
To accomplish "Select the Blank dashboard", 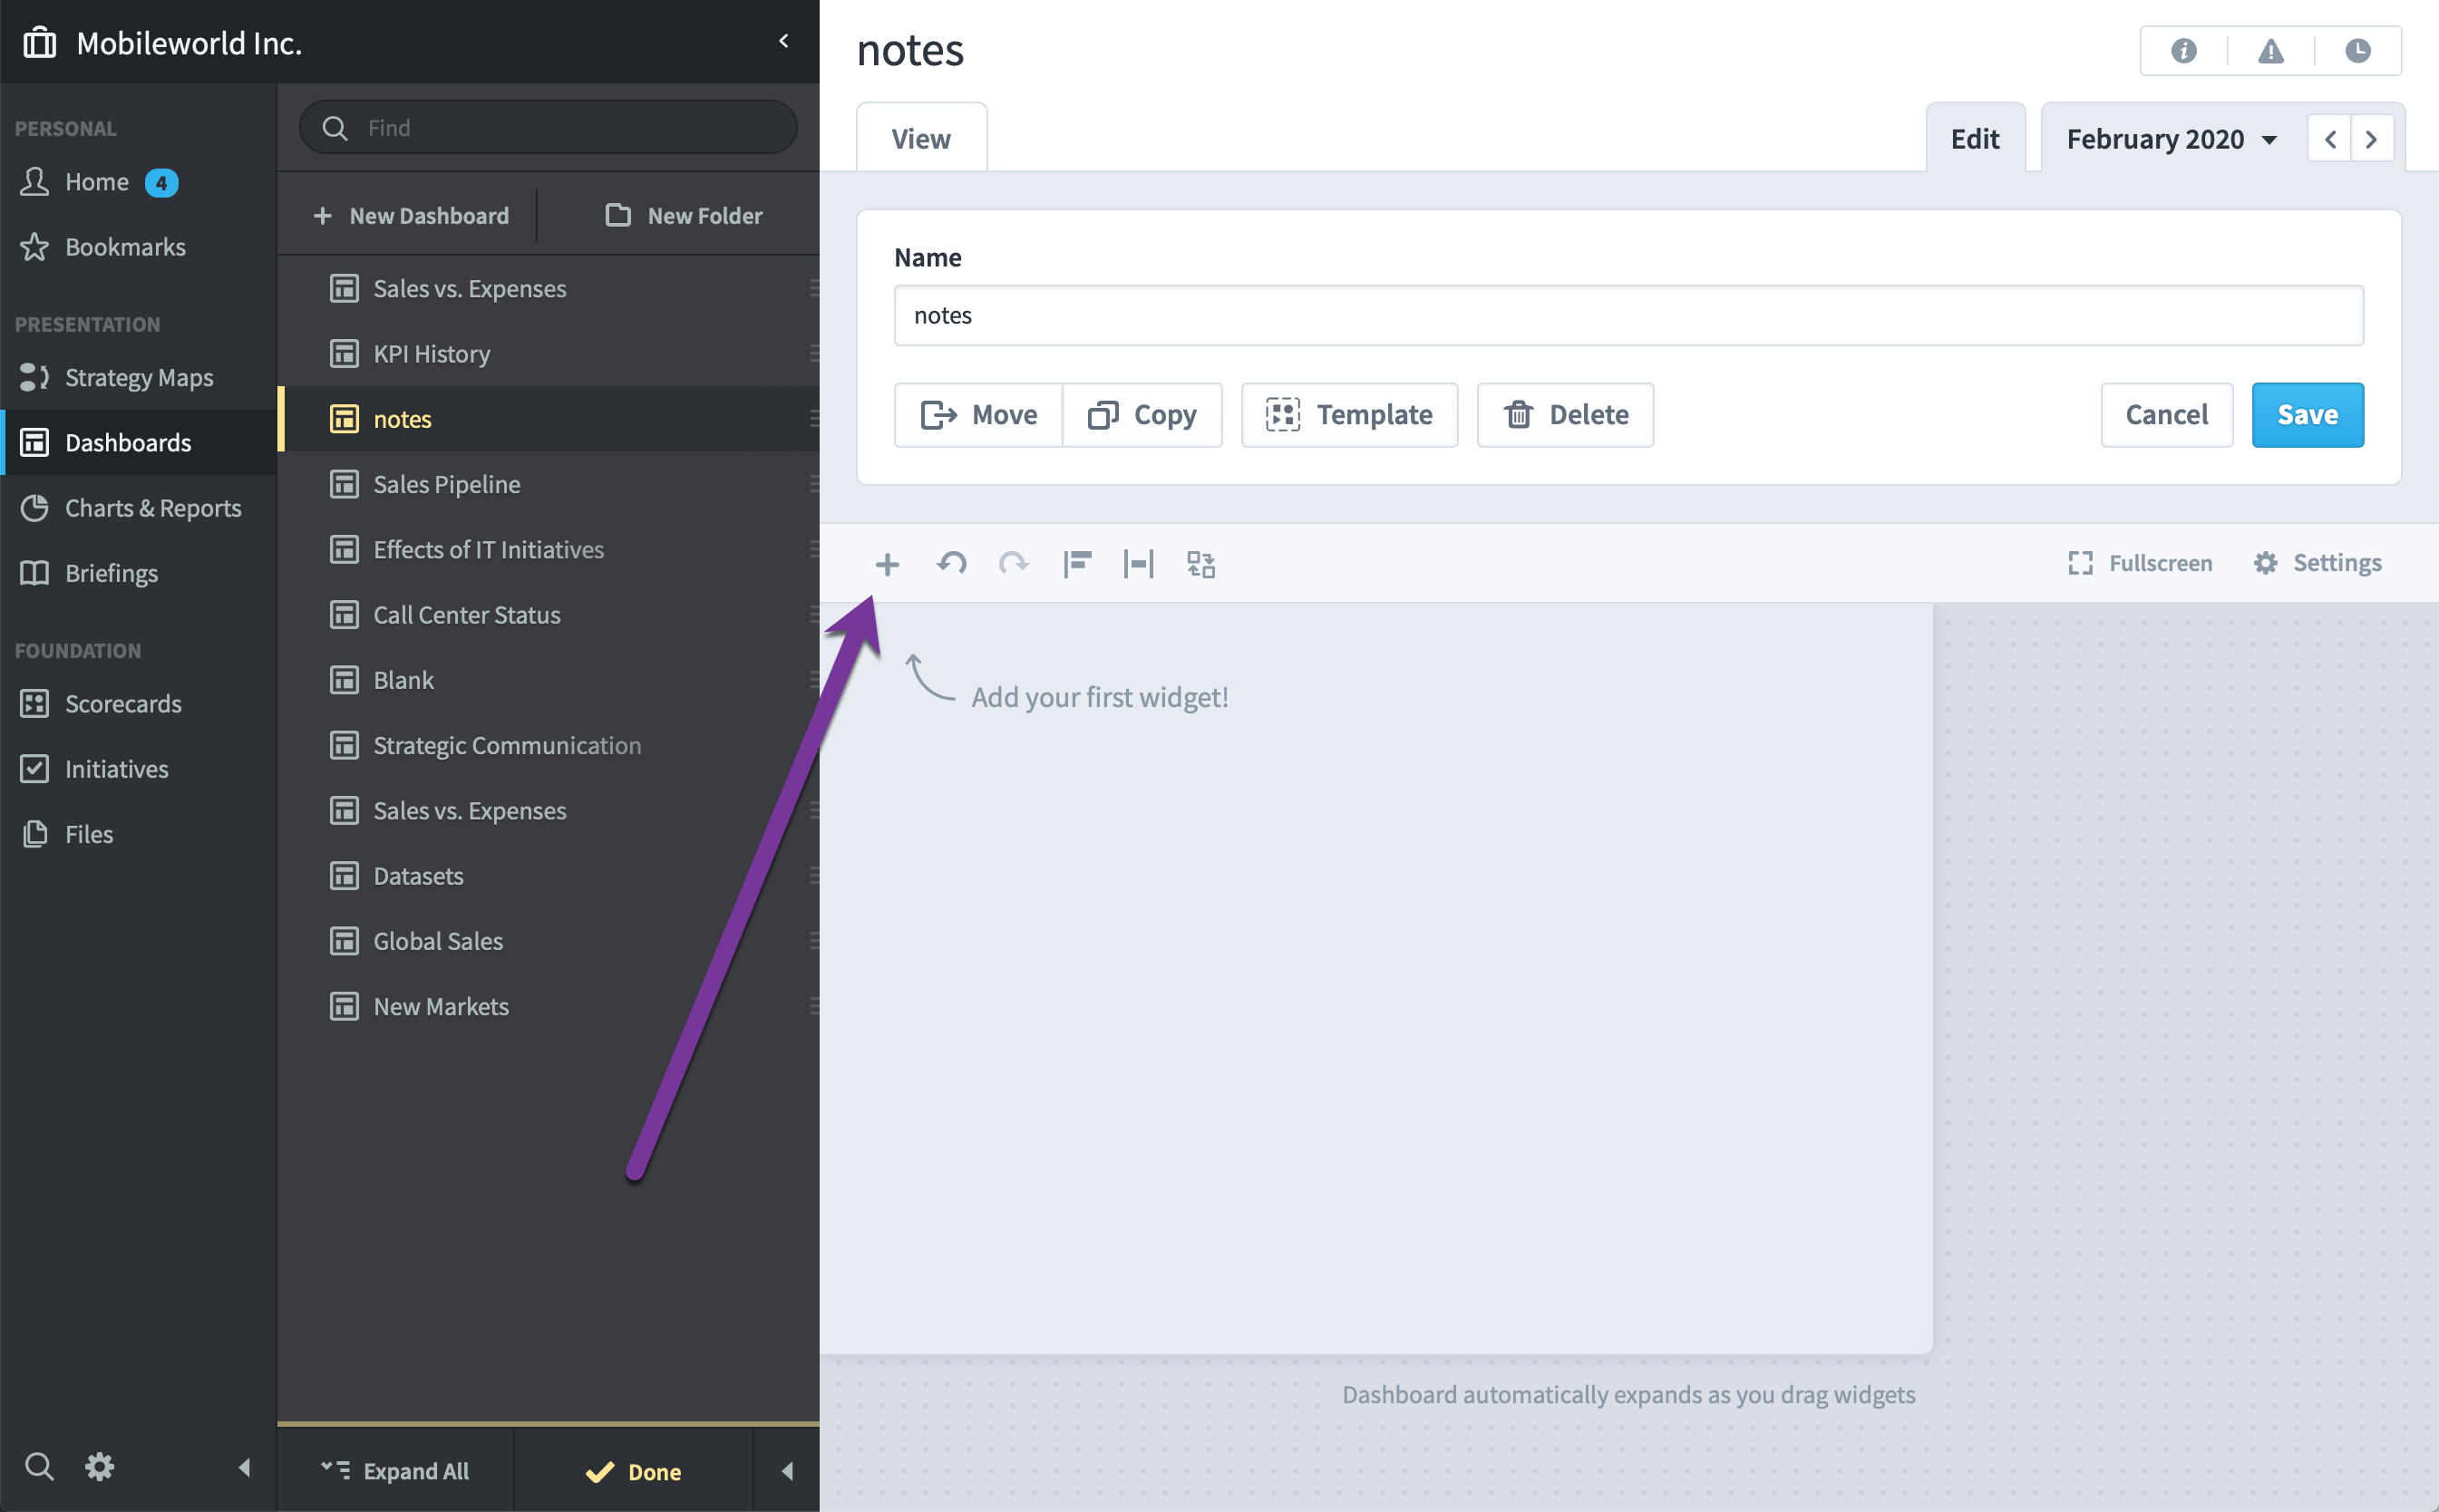I will pyautogui.click(x=548, y=680).
